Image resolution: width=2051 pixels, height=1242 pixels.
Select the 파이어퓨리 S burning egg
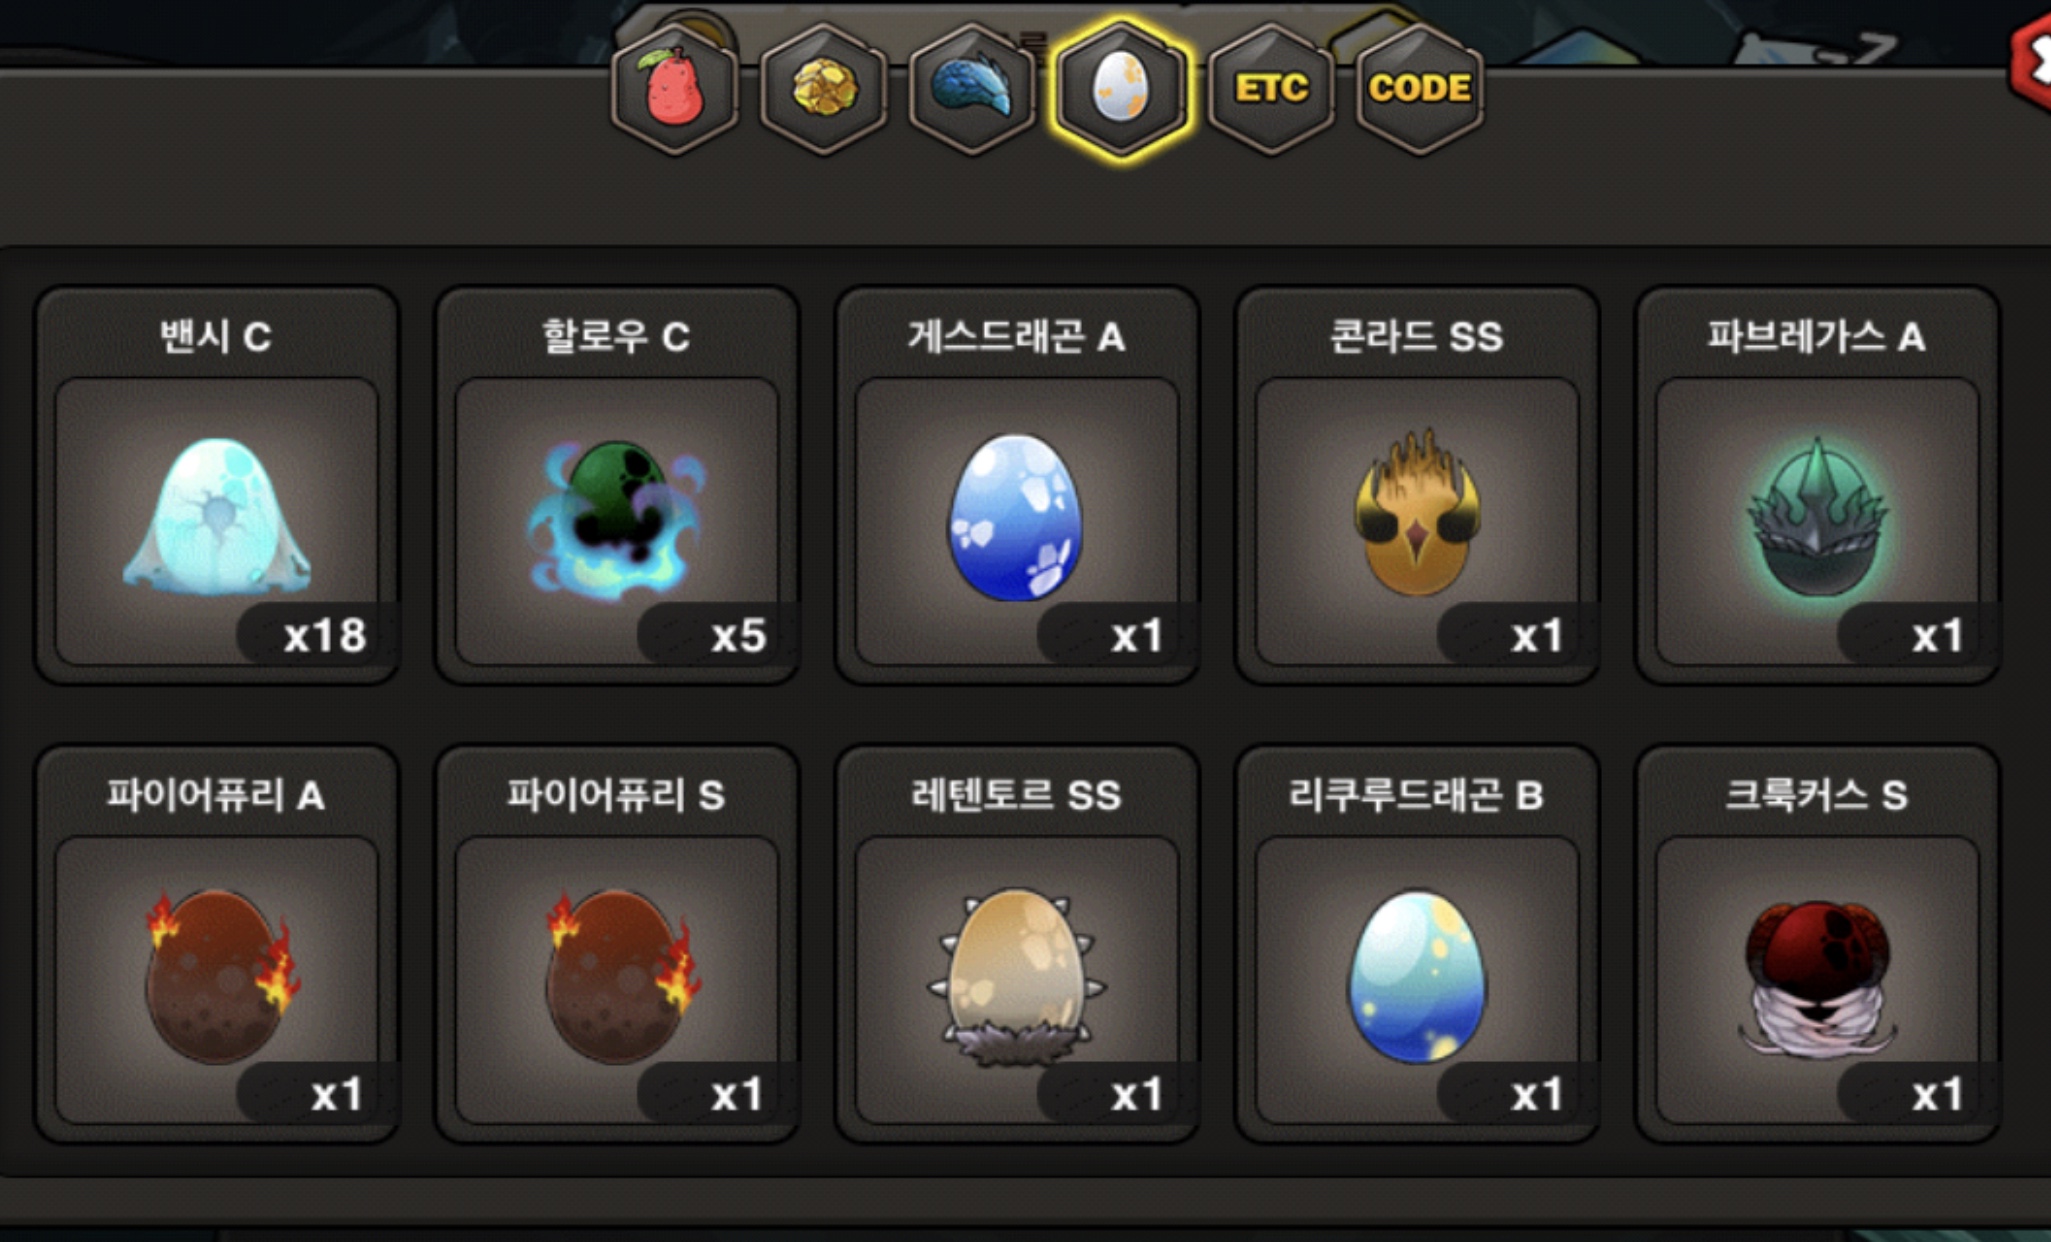click(x=617, y=944)
